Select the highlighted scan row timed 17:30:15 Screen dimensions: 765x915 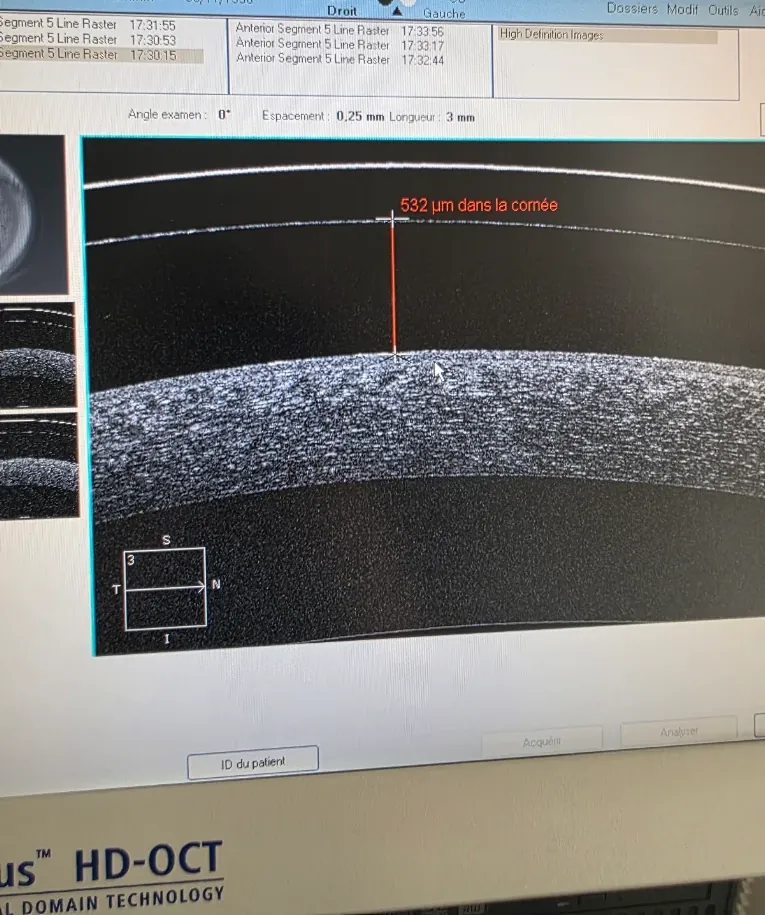tap(102, 55)
